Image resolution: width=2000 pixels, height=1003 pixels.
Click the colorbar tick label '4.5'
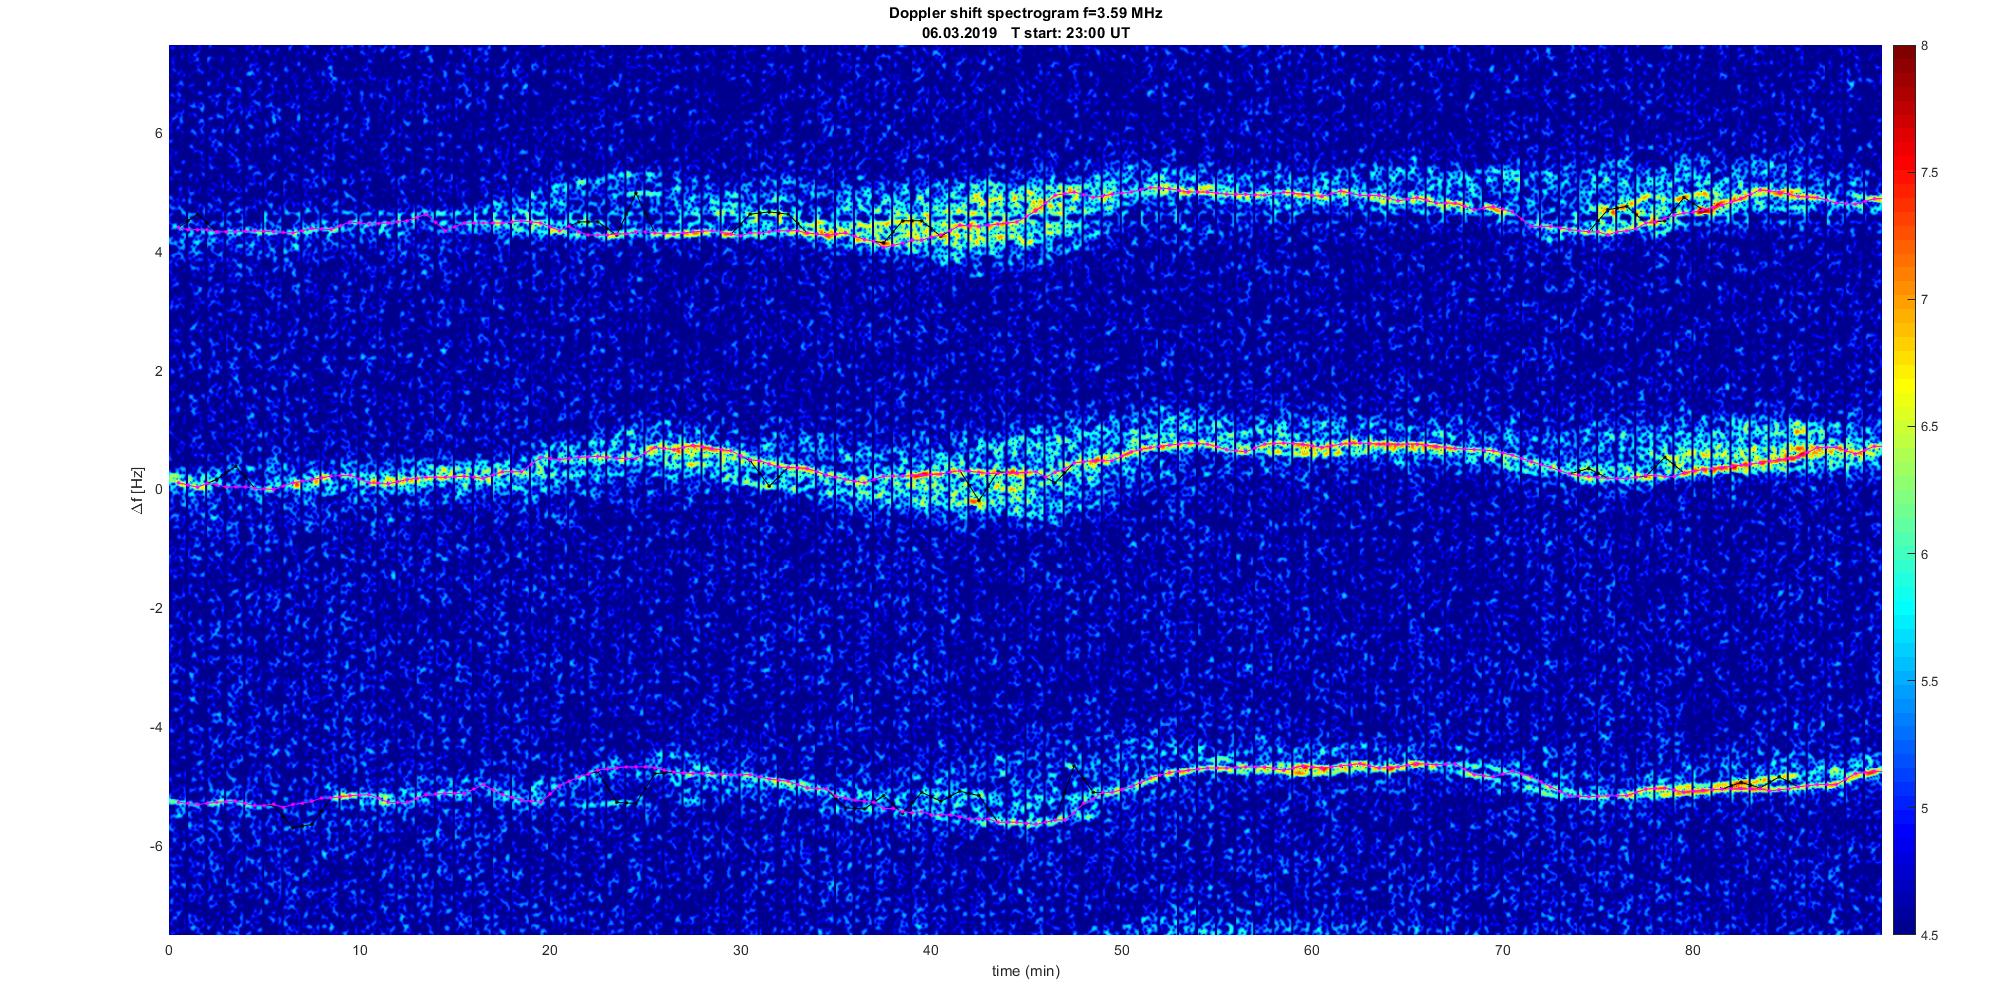pos(1930,936)
